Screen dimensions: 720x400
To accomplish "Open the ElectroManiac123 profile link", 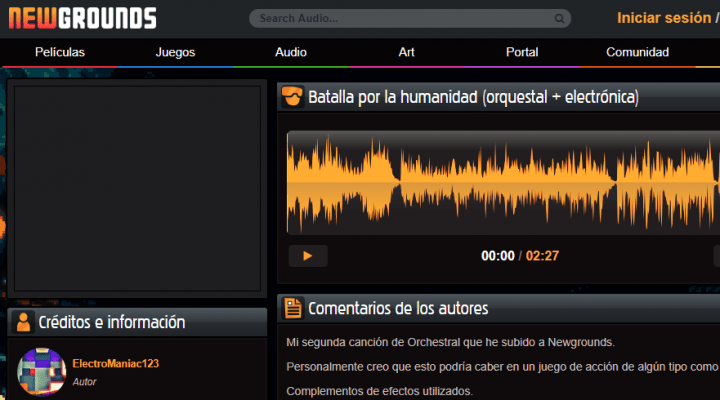I will pyautogui.click(x=116, y=364).
